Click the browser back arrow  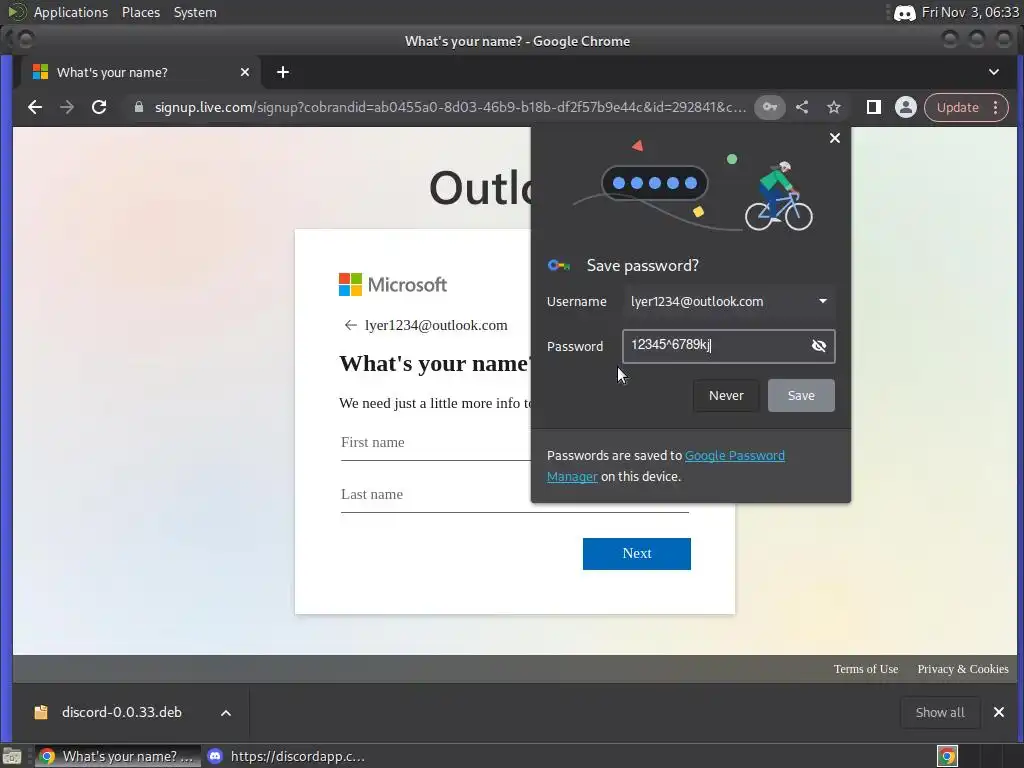click(x=35, y=107)
